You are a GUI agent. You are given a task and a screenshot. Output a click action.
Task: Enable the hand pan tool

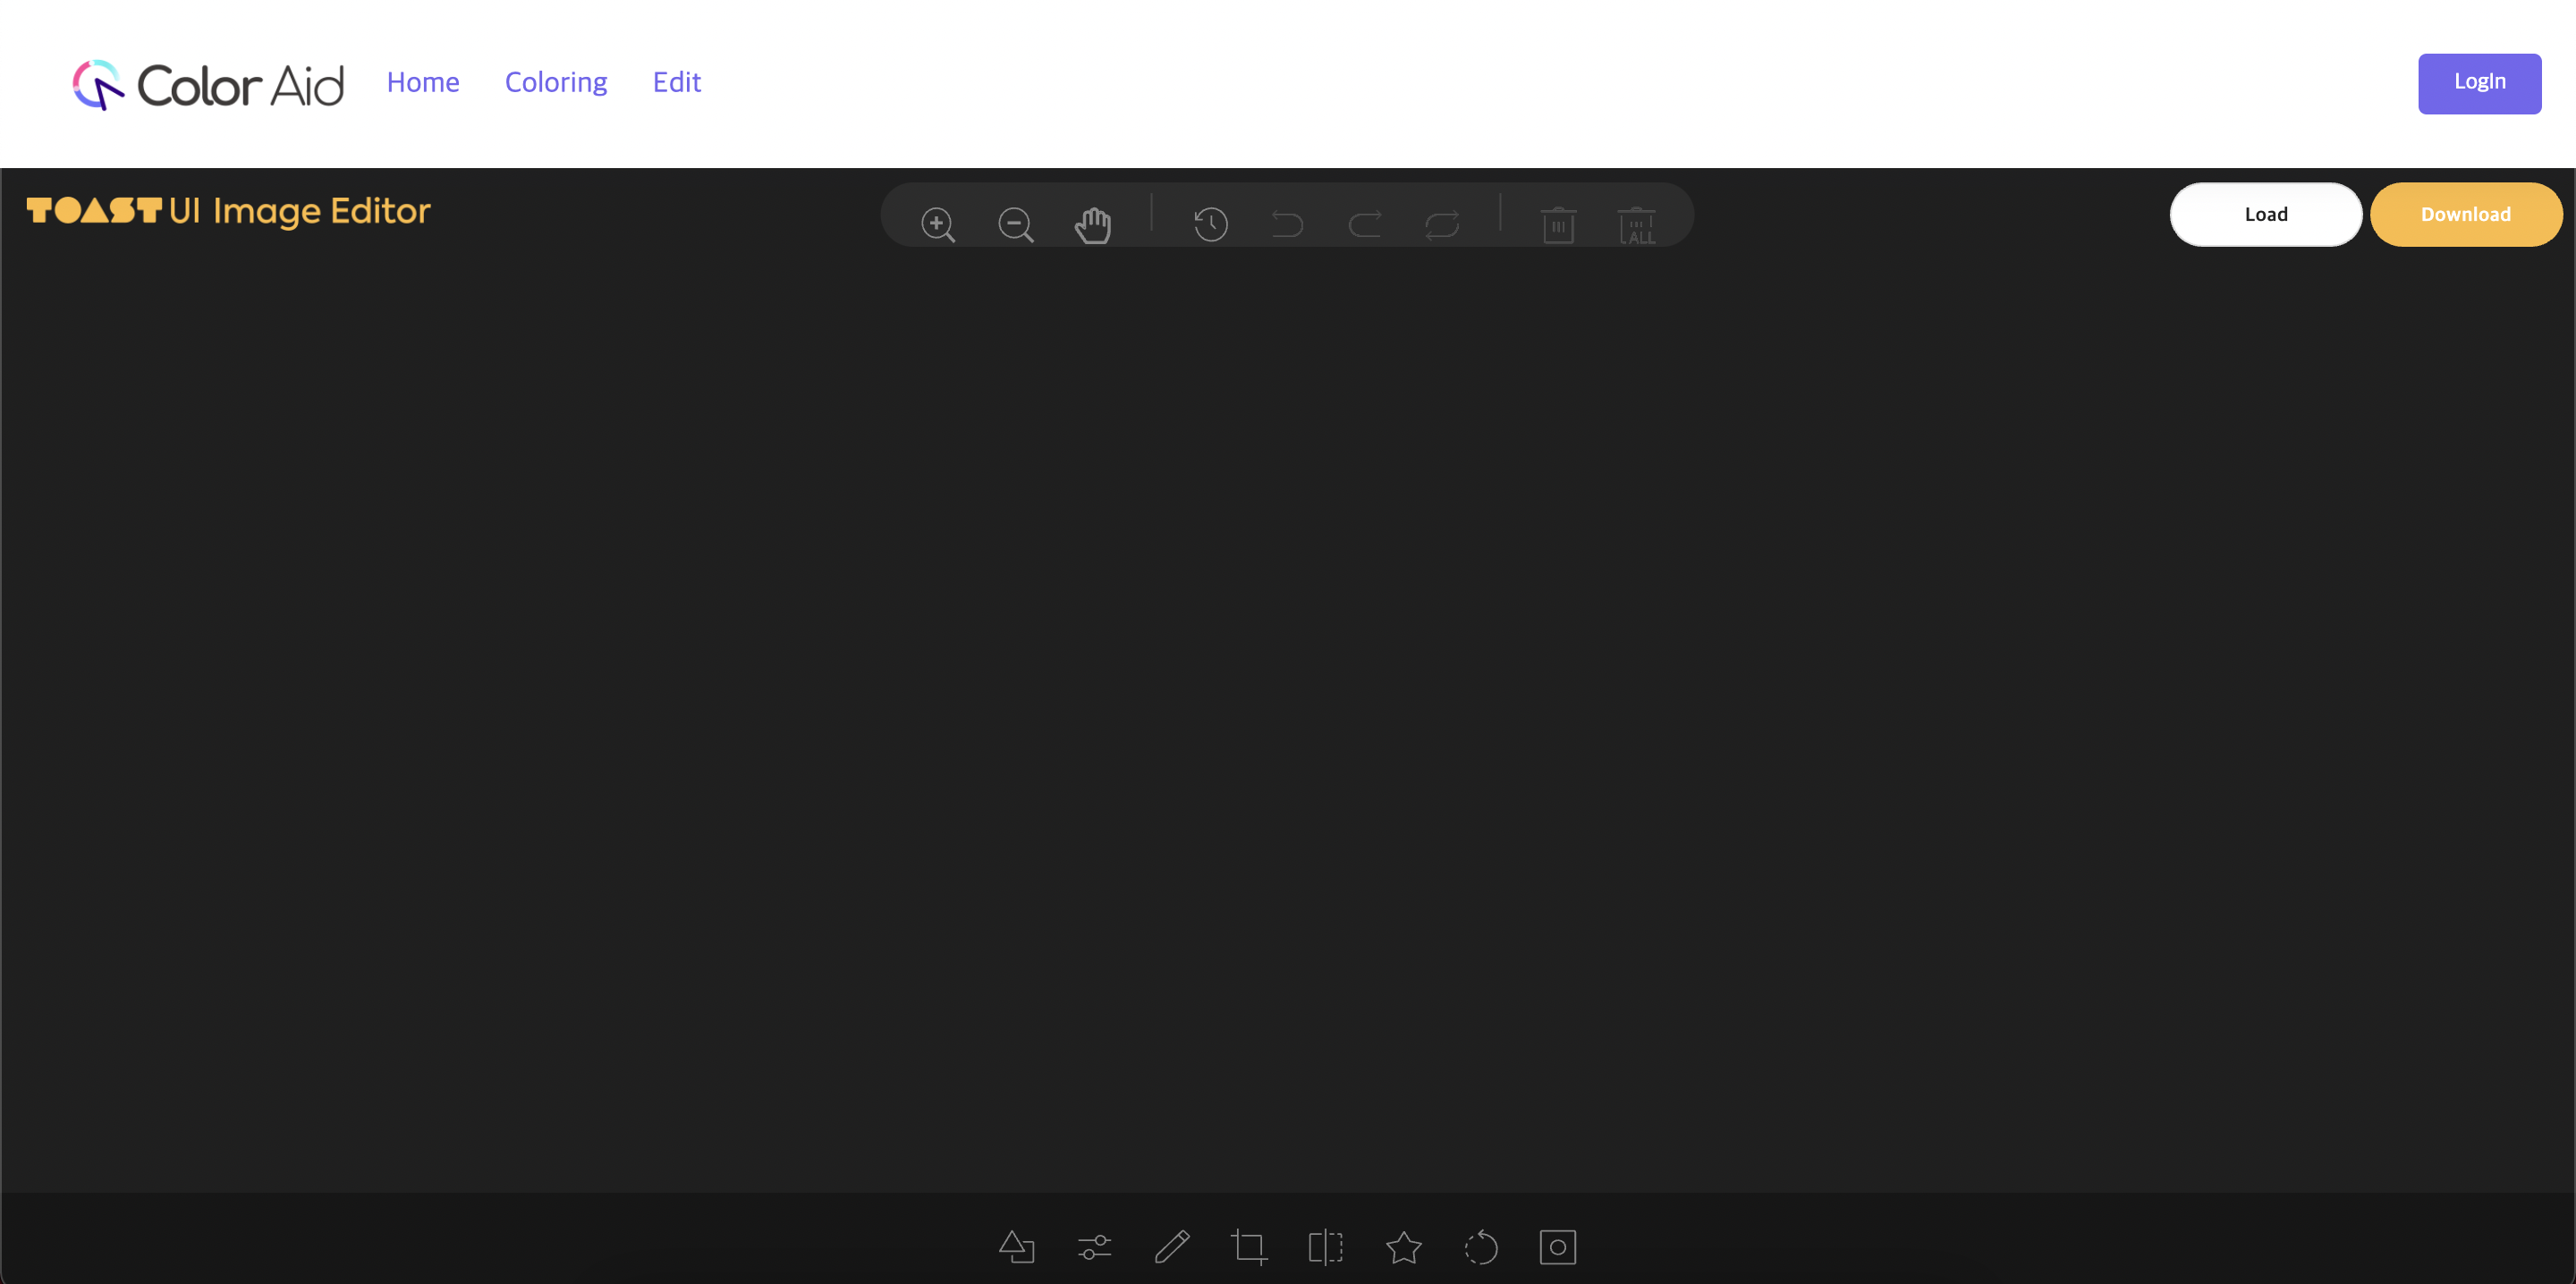coord(1093,224)
